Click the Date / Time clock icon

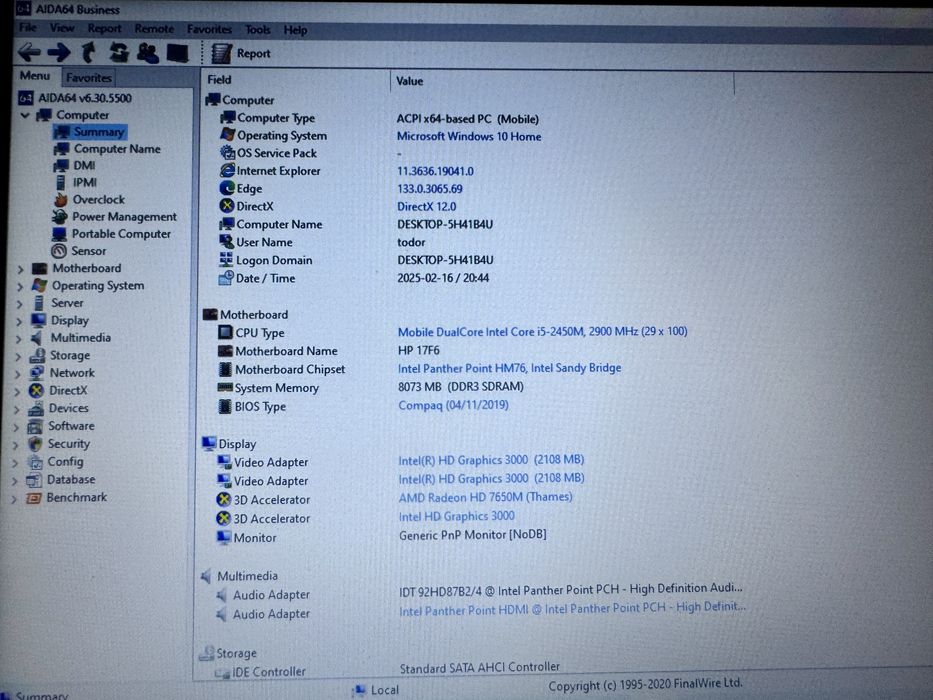click(x=226, y=278)
